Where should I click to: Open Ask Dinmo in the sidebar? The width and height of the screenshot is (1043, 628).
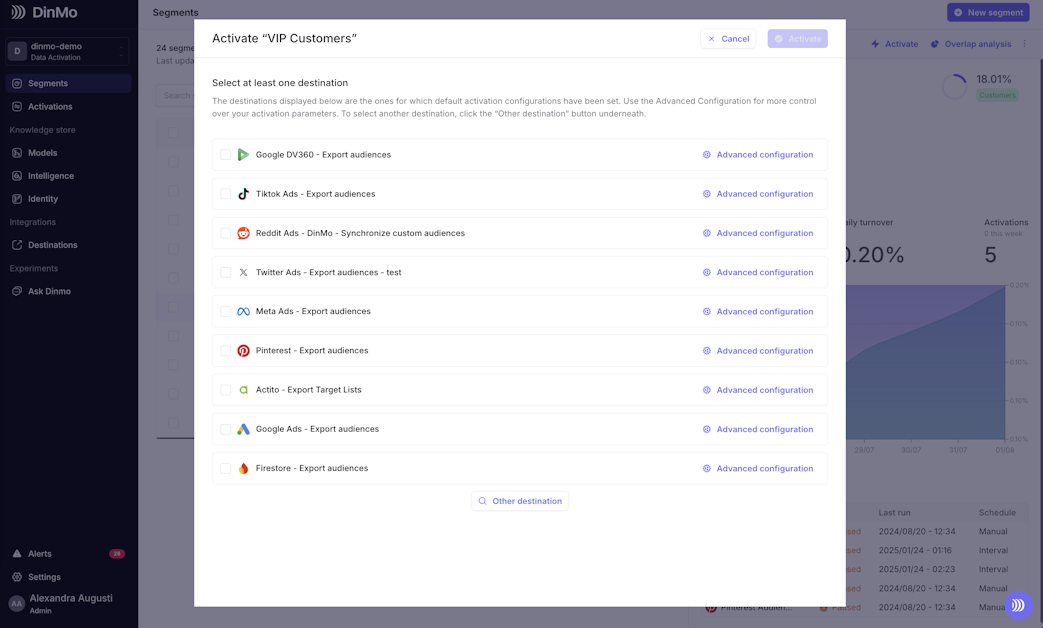tap(68, 291)
